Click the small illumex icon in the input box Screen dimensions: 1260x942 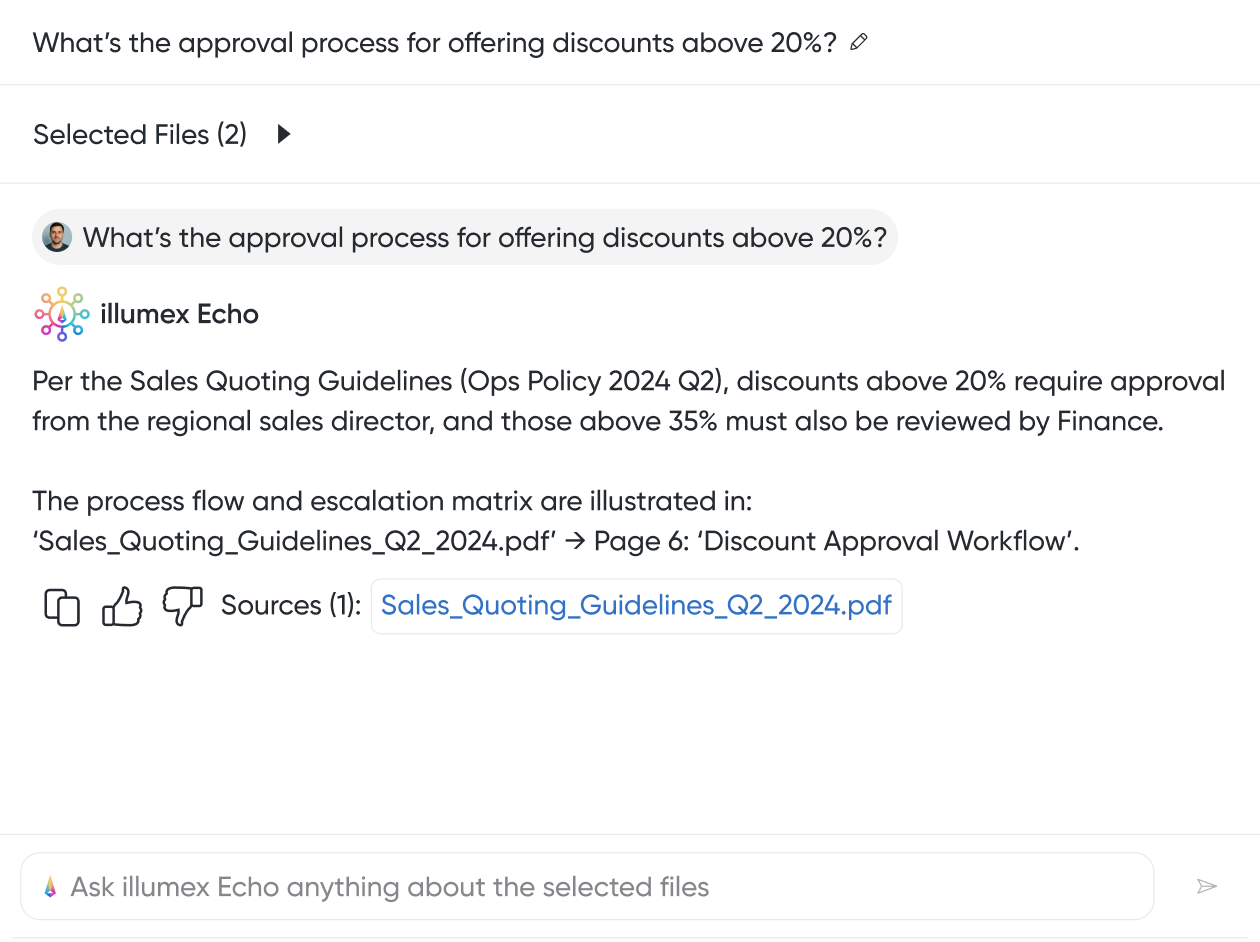(50, 887)
